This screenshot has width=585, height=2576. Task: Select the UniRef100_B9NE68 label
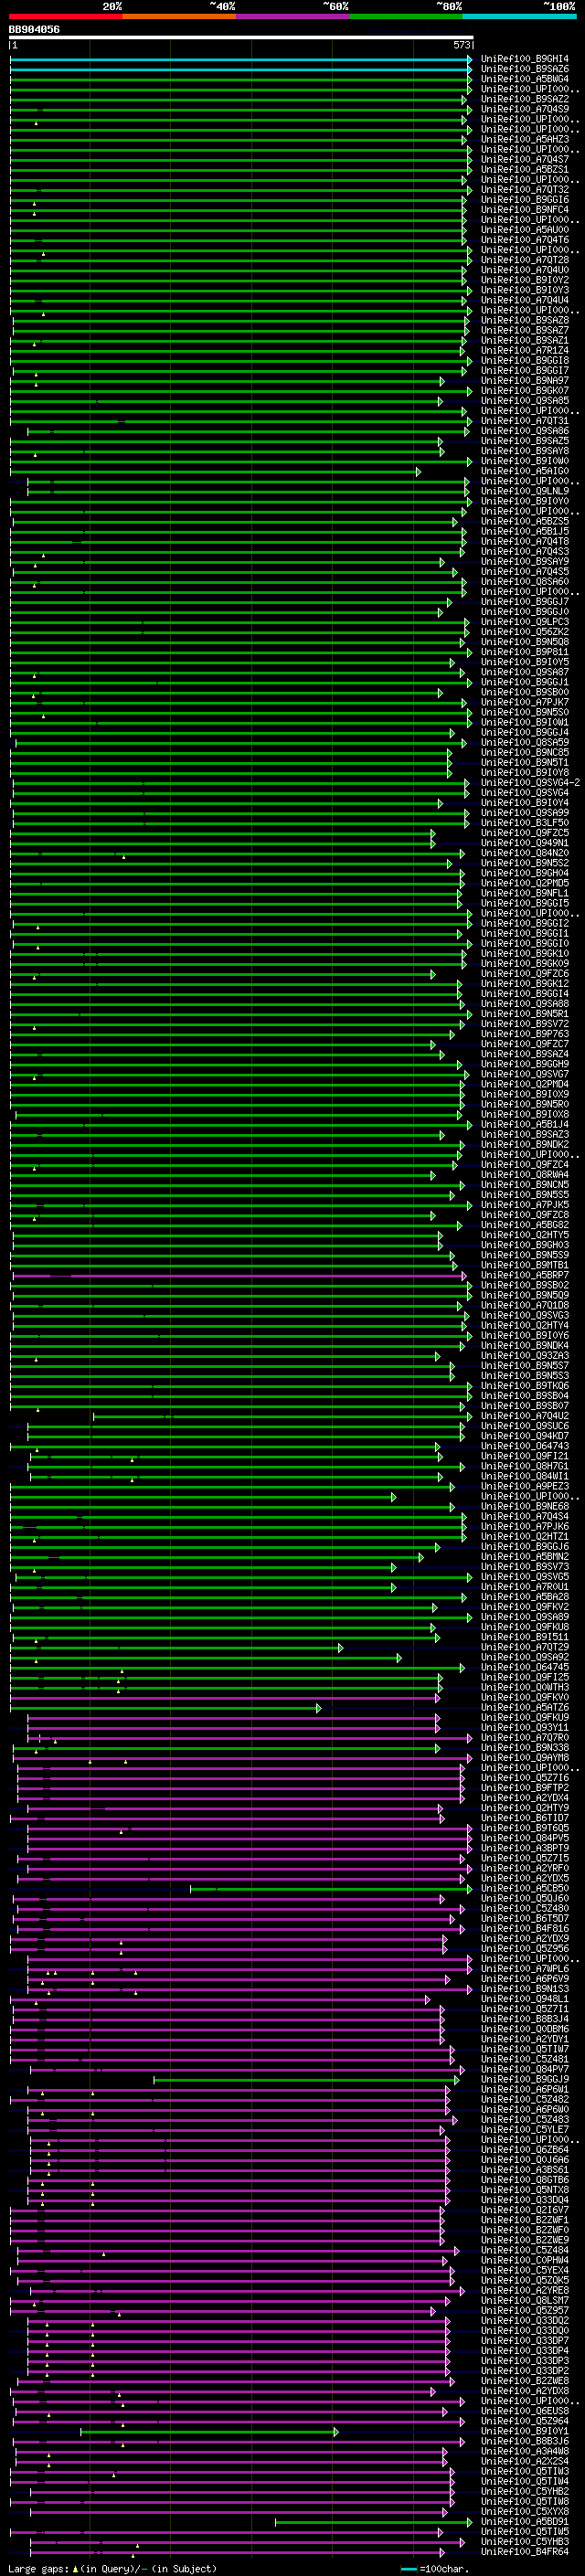point(525,1506)
